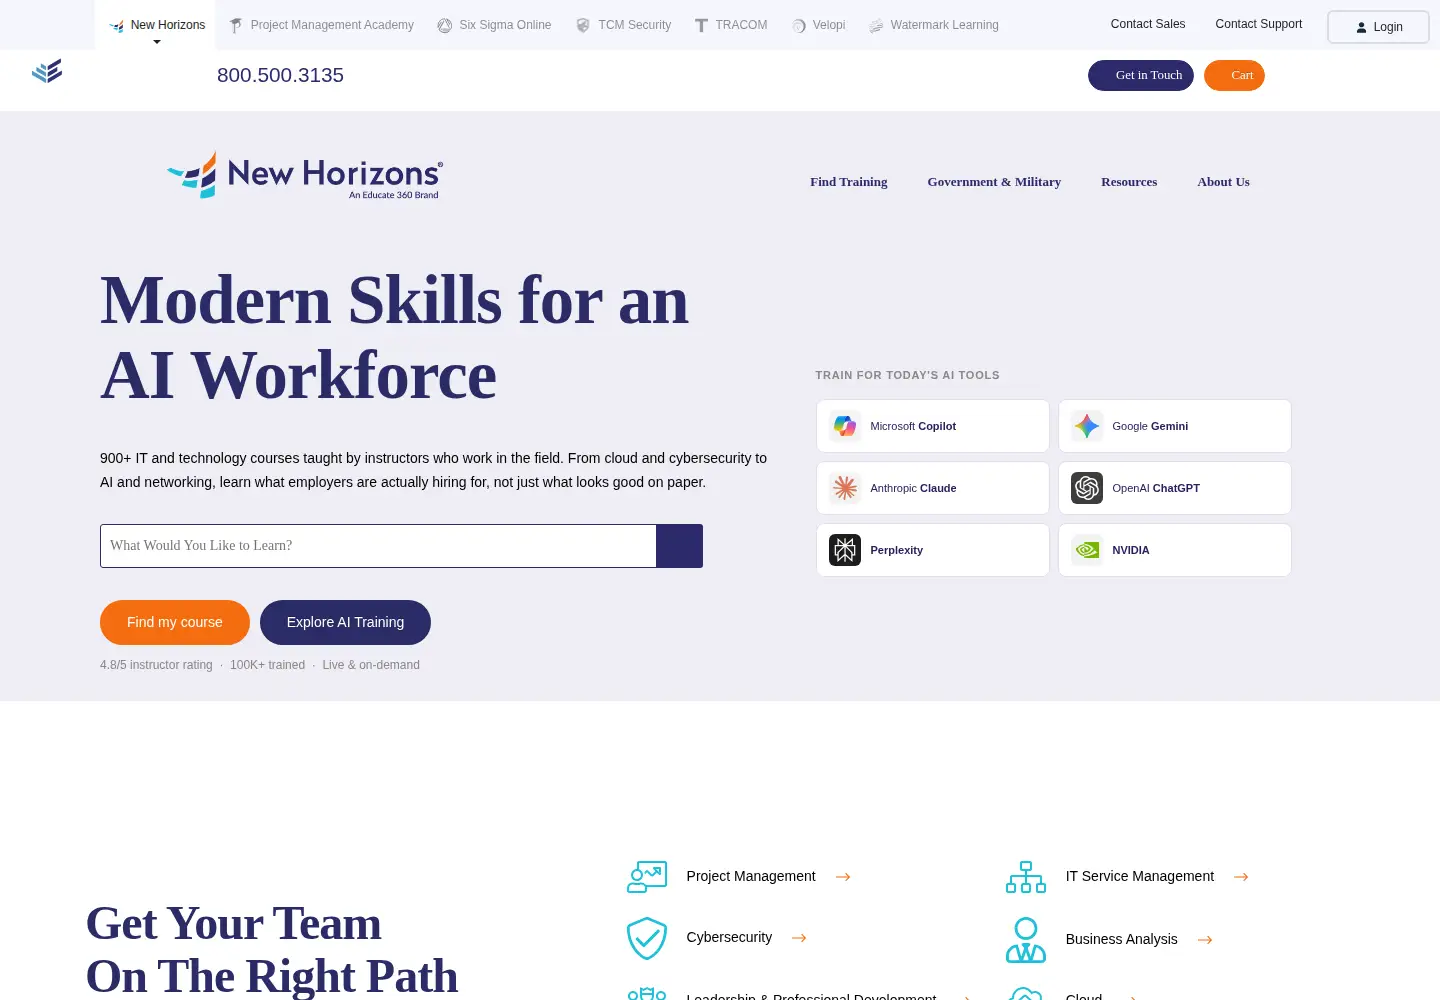
Task: Click the arrow next to Project Management
Action: coord(843,877)
